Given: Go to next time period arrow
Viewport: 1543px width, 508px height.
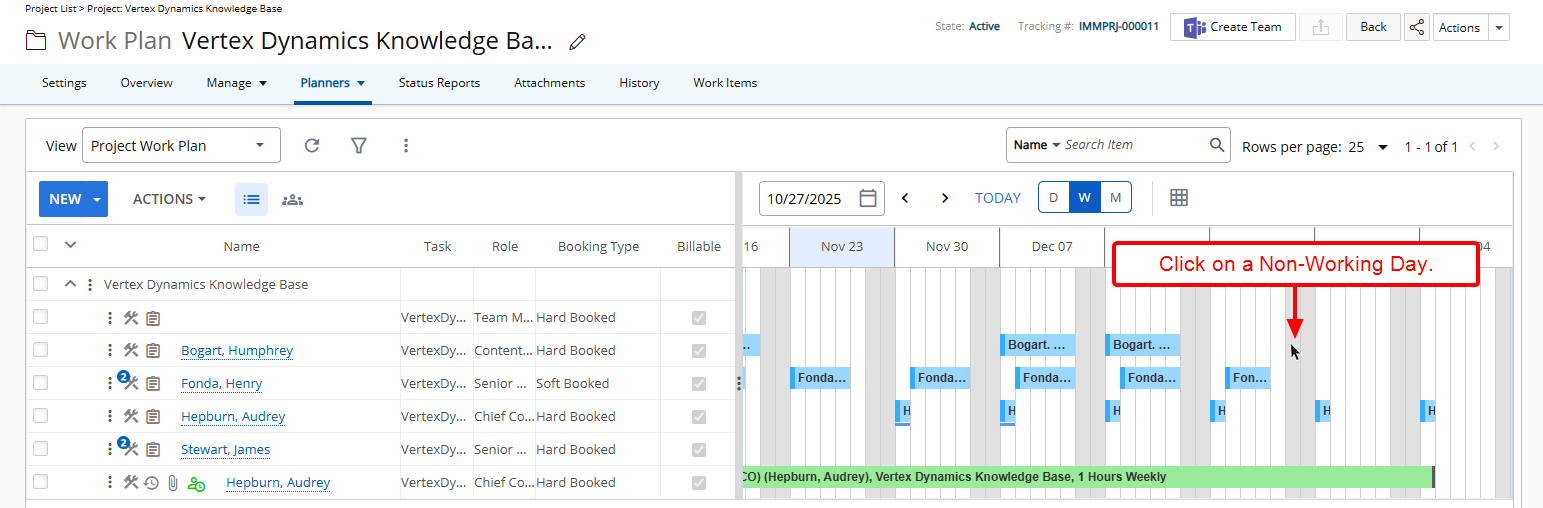Looking at the screenshot, I should pos(945,198).
